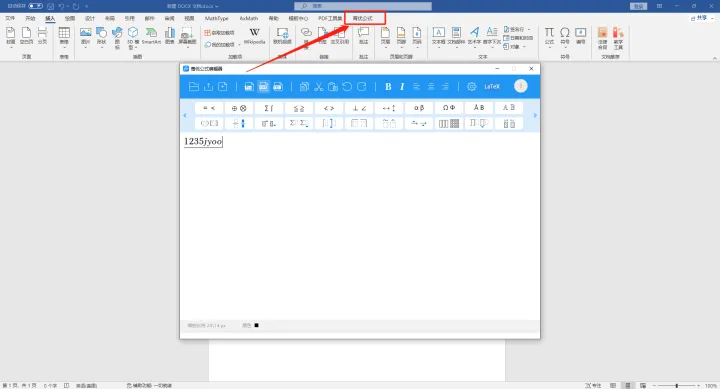The height and width of the screenshot is (389, 720).
Task: Save document icon in Word title bar
Action: point(51,6)
